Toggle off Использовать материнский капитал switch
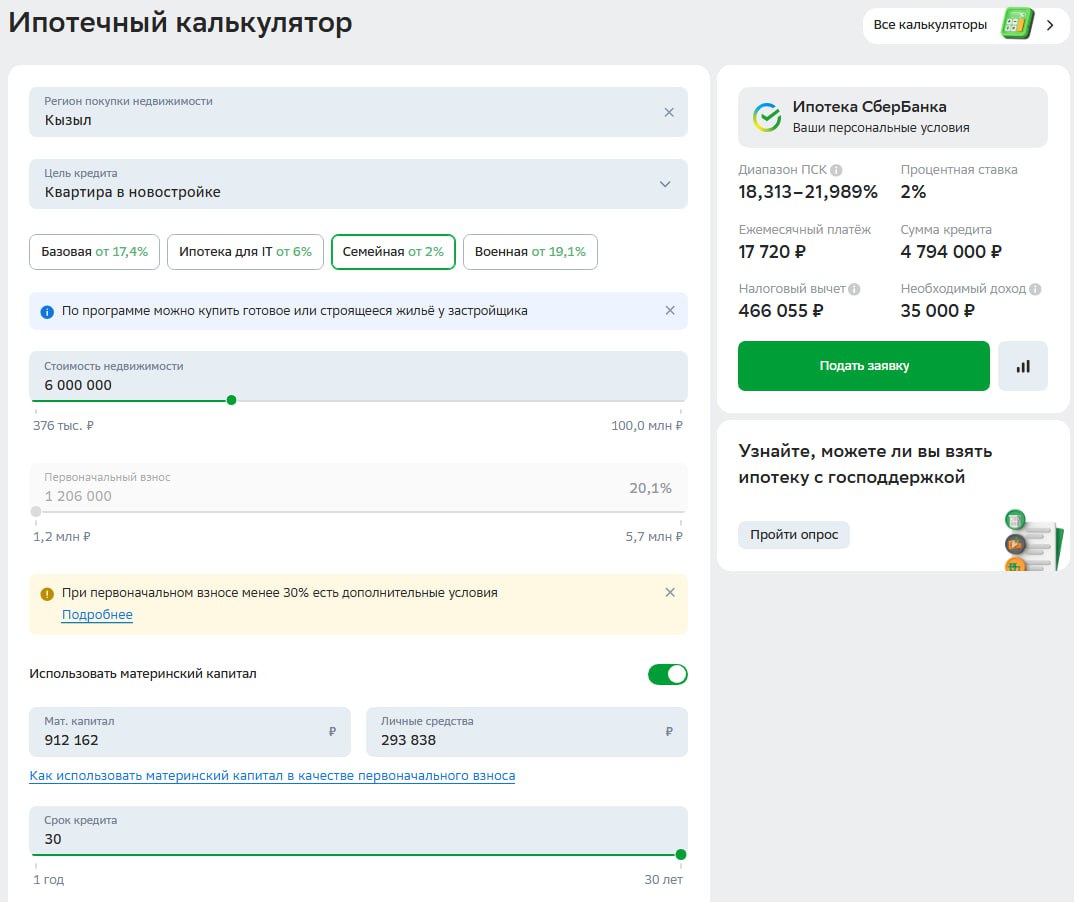The width and height of the screenshot is (1074, 902). click(x=667, y=674)
